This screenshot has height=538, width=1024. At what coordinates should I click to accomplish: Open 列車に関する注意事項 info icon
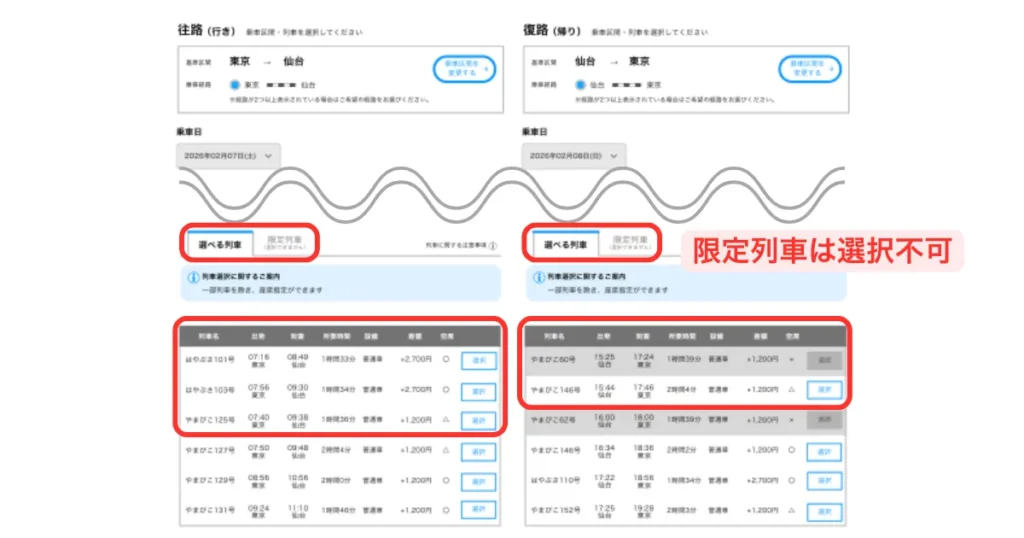(493, 245)
